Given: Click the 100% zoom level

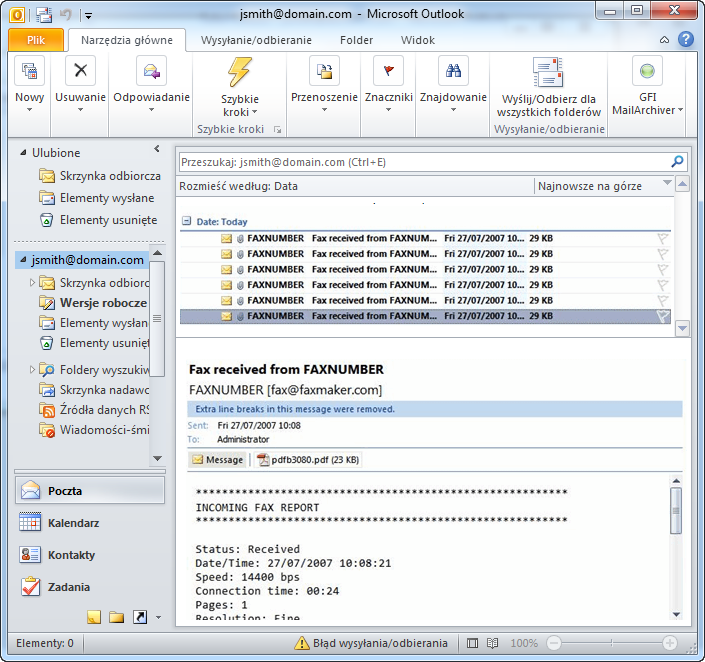Looking at the screenshot, I should 524,643.
